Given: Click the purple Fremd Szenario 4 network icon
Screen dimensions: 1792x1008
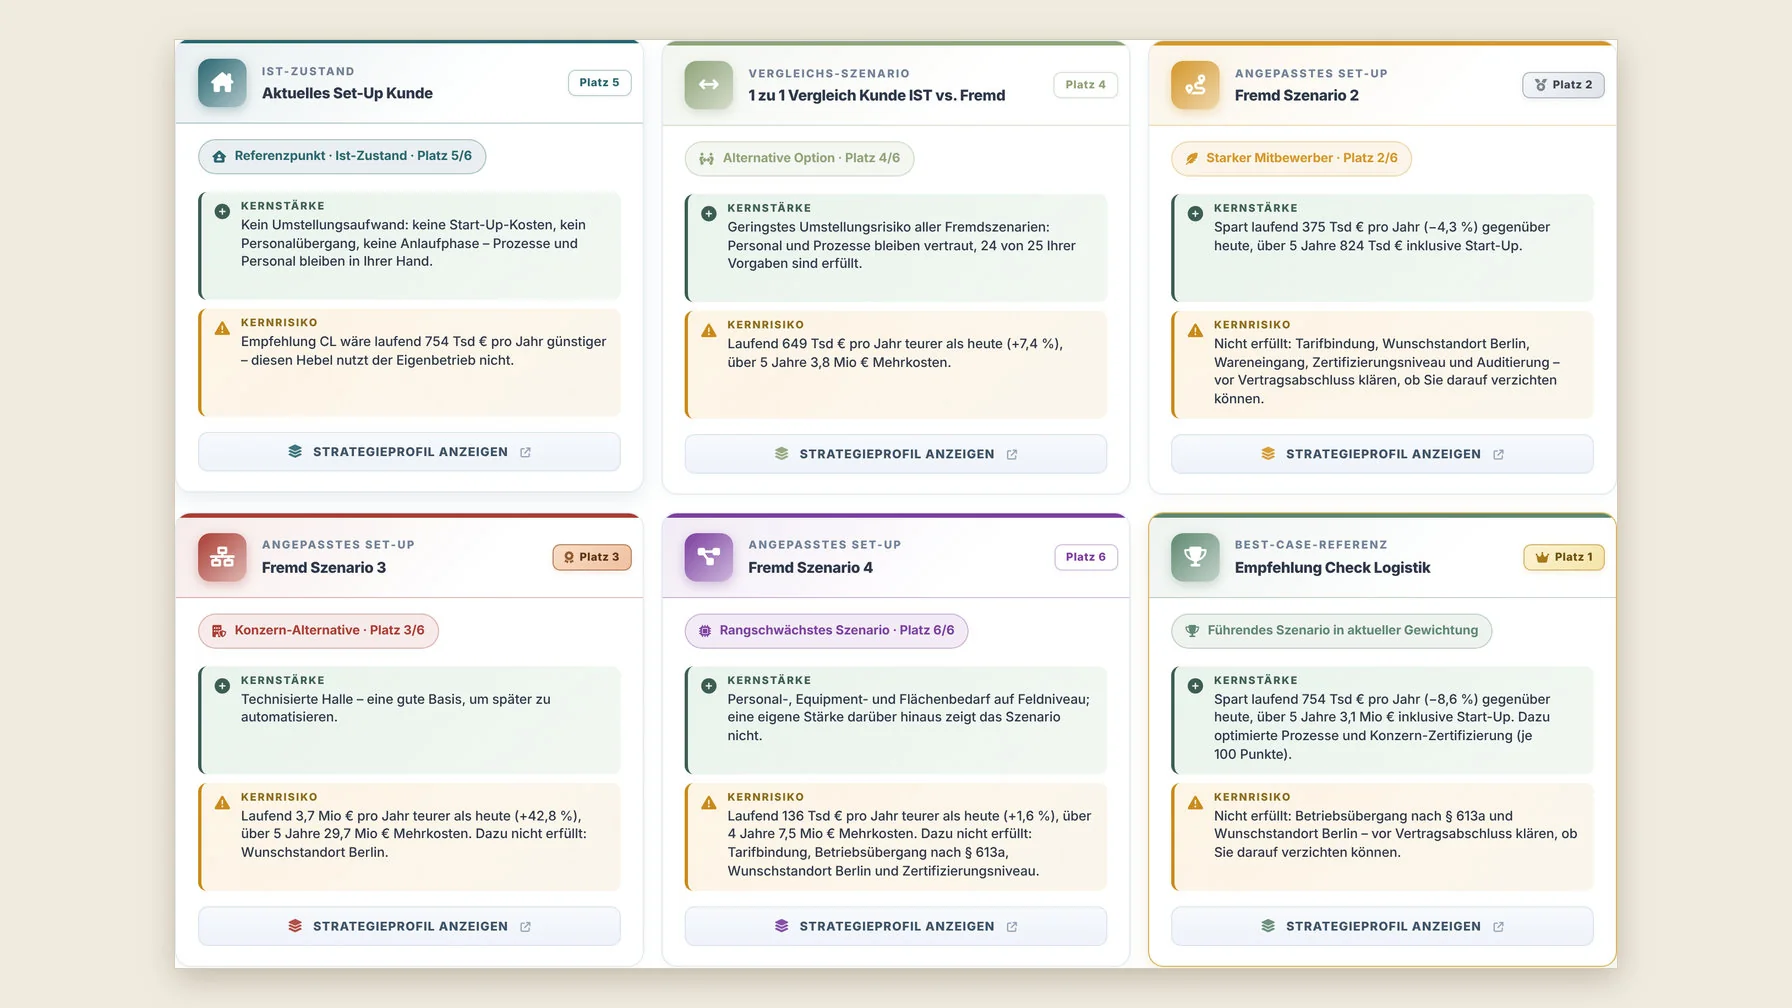Looking at the screenshot, I should 709,557.
